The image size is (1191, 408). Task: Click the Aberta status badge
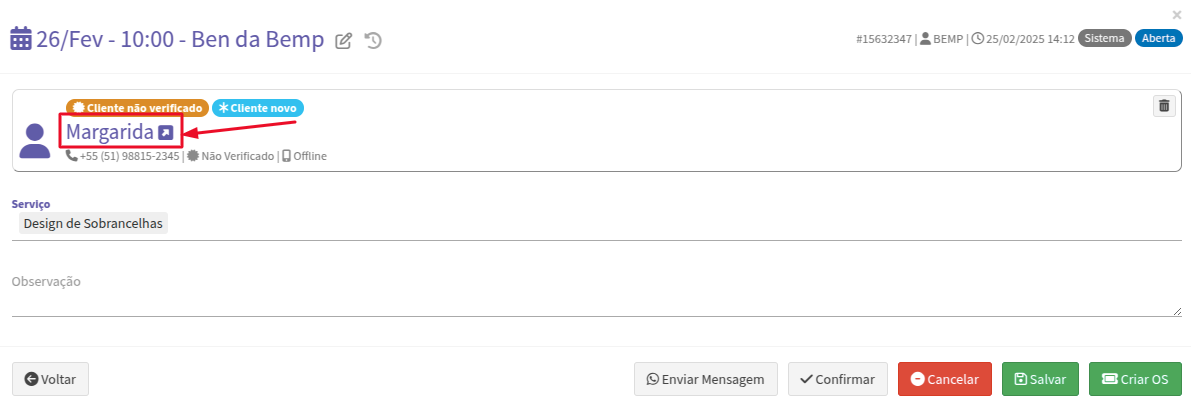tap(1158, 39)
